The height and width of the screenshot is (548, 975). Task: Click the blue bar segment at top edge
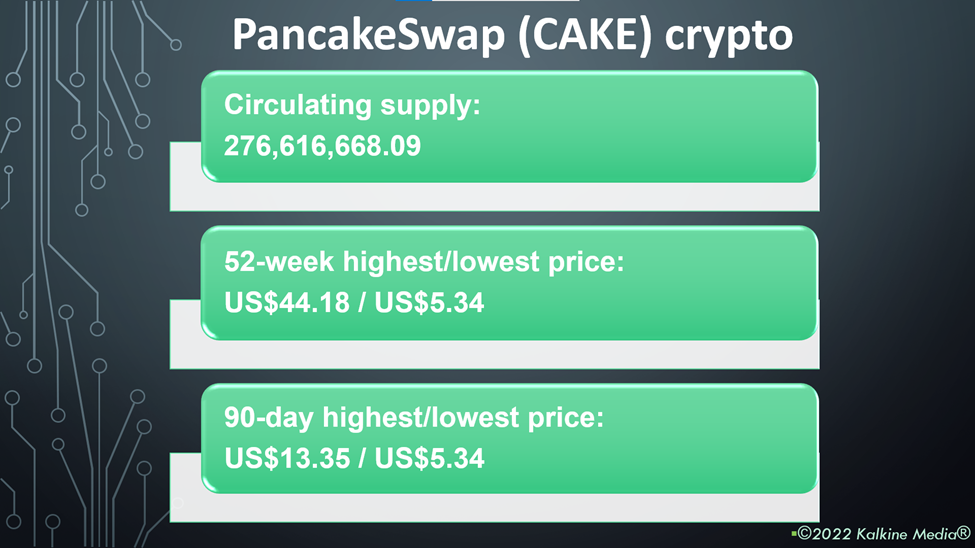414,1
